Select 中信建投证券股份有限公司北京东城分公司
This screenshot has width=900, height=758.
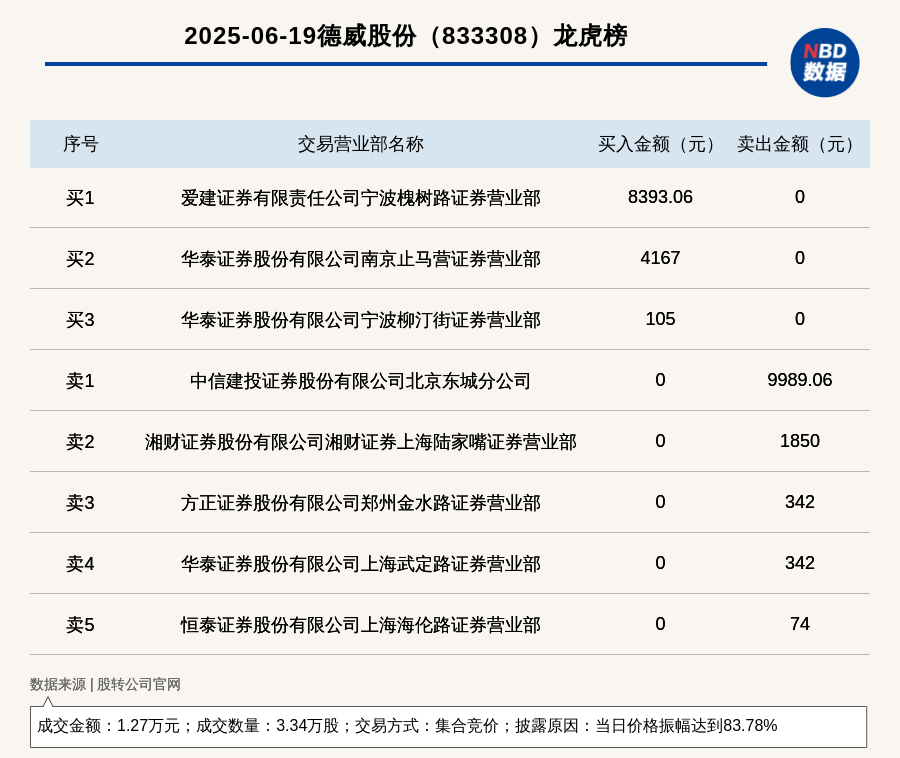pos(360,380)
